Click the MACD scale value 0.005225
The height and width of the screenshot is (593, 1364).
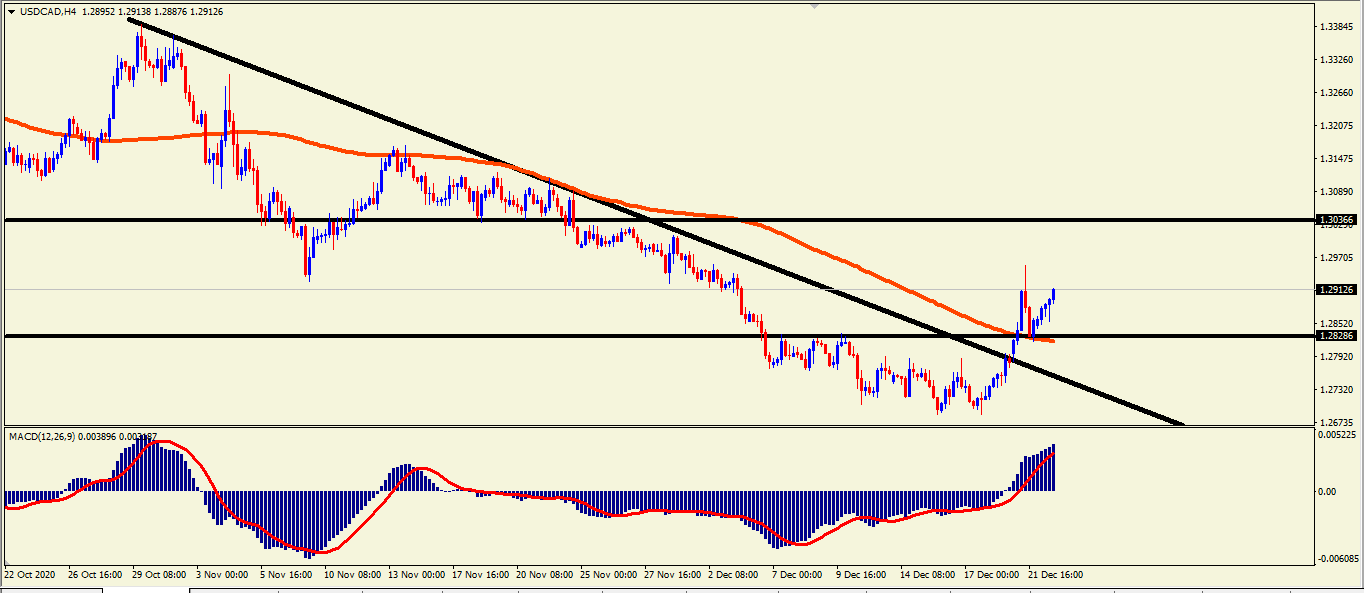click(1339, 435)
